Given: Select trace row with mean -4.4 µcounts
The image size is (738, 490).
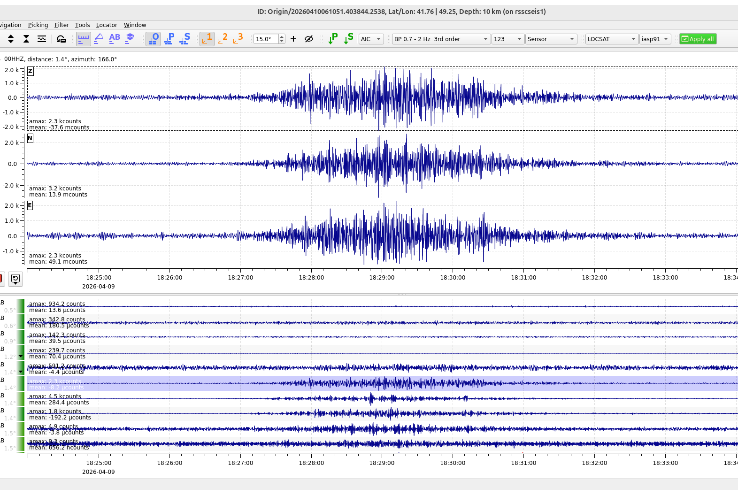Looking at the screenshot, I should point(382,368).
